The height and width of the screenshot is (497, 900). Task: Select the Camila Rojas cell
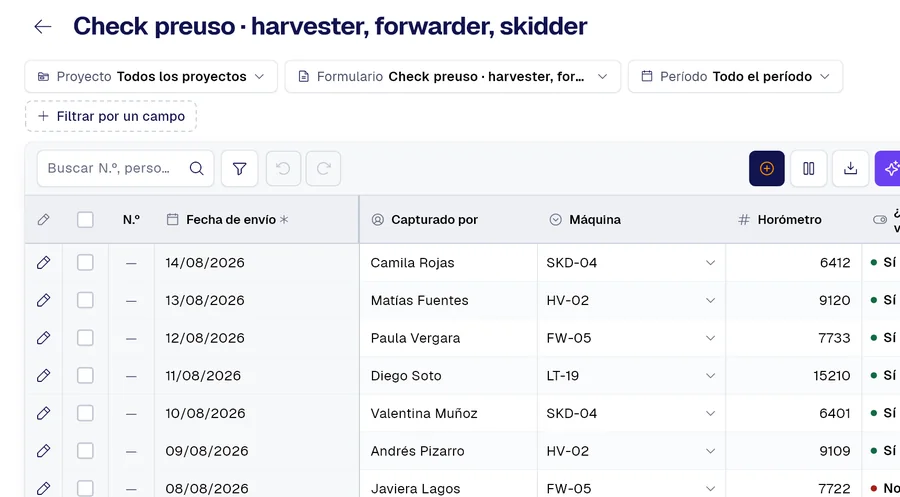449,263
